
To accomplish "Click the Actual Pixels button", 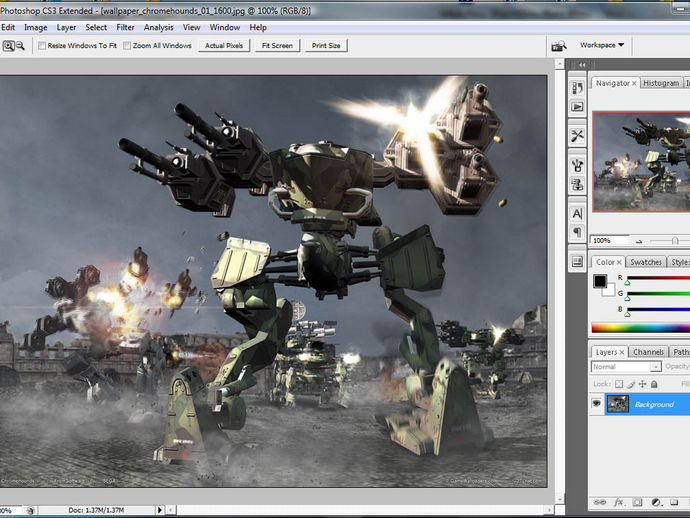I will tap(224, 45).
